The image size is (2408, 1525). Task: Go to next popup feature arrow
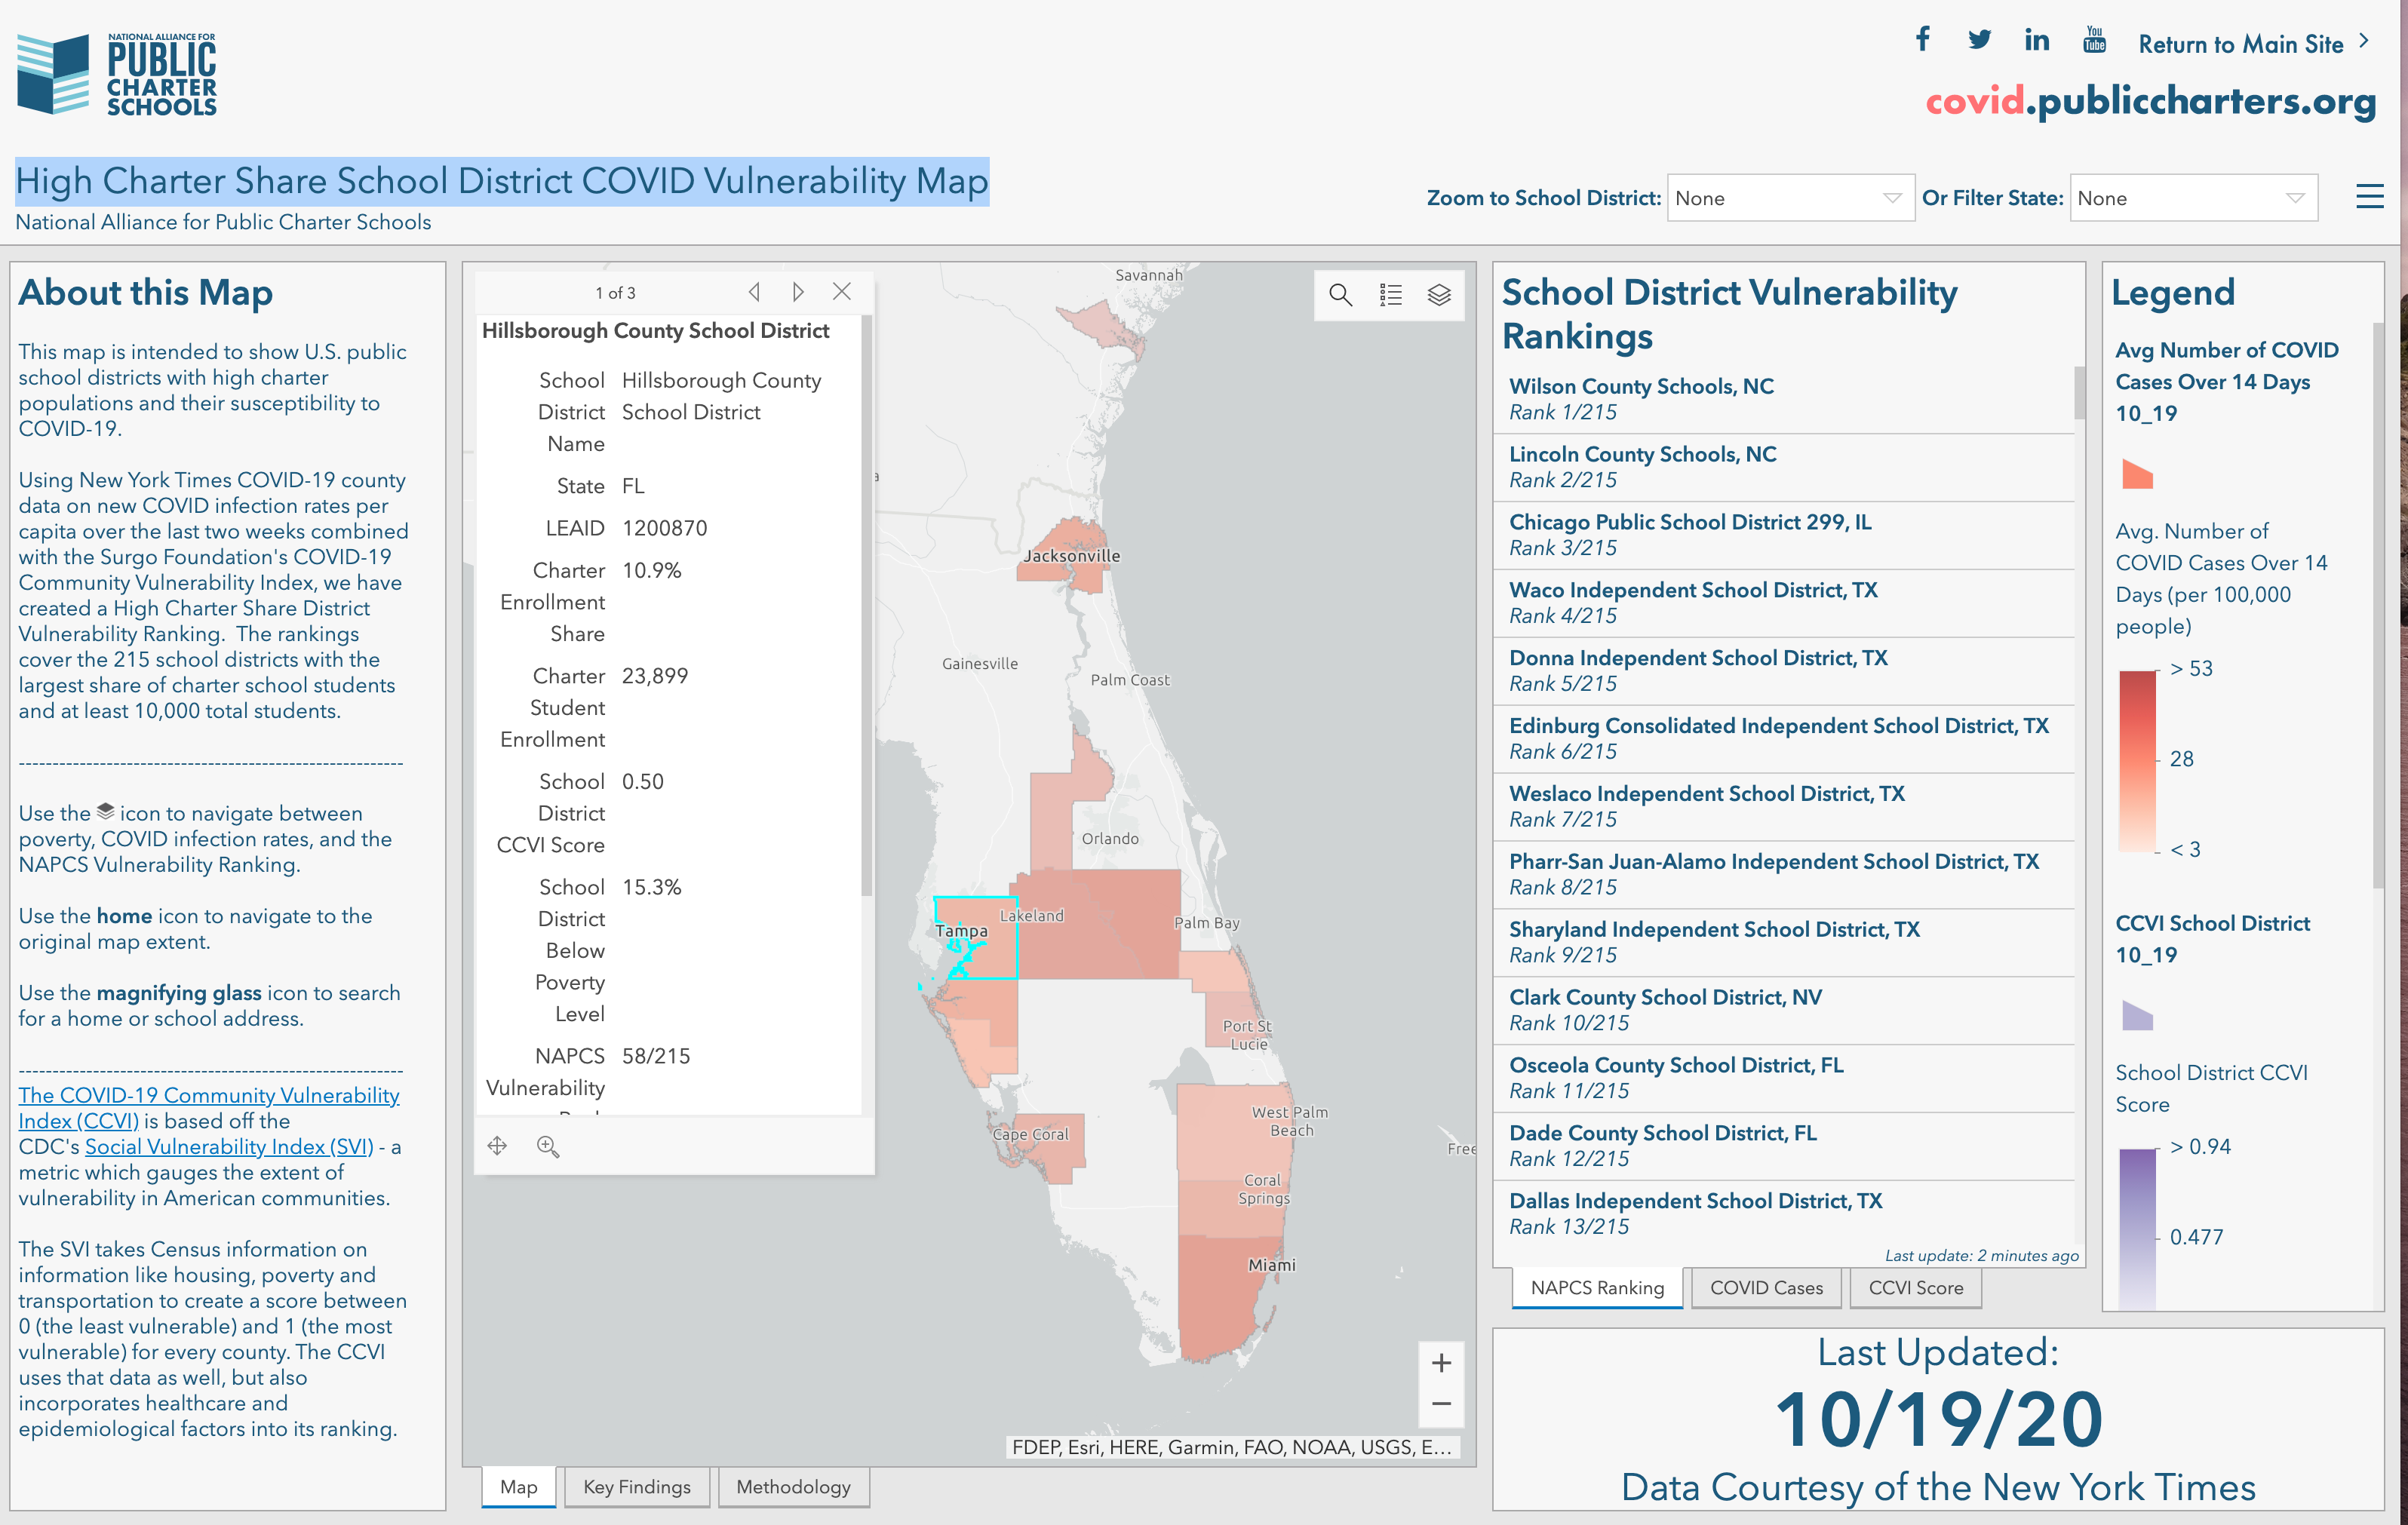[798, 292]
